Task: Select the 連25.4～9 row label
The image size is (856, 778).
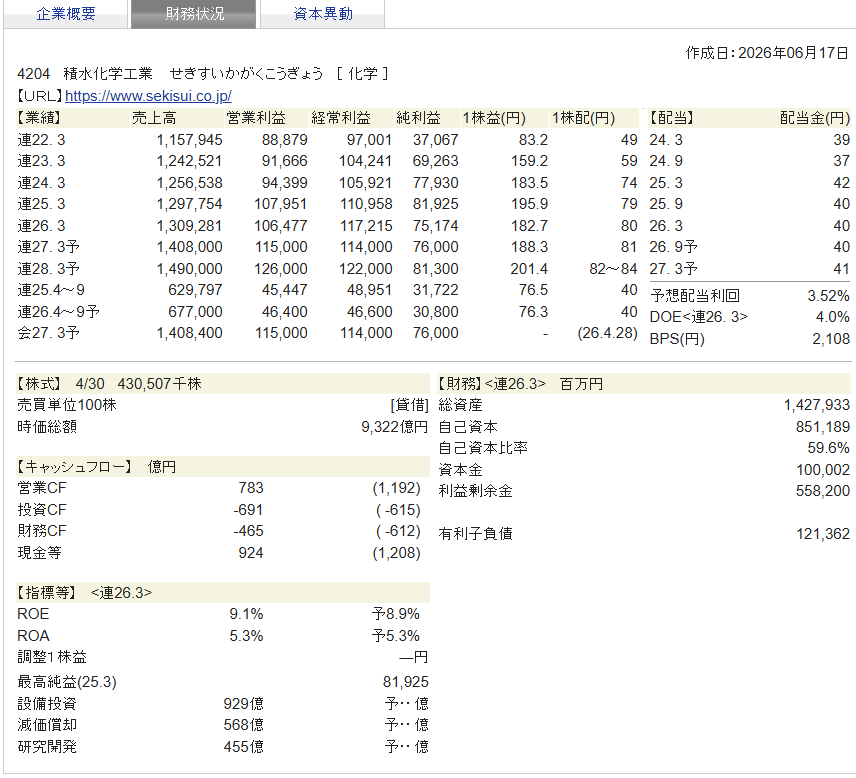Action: click(51, 290)
